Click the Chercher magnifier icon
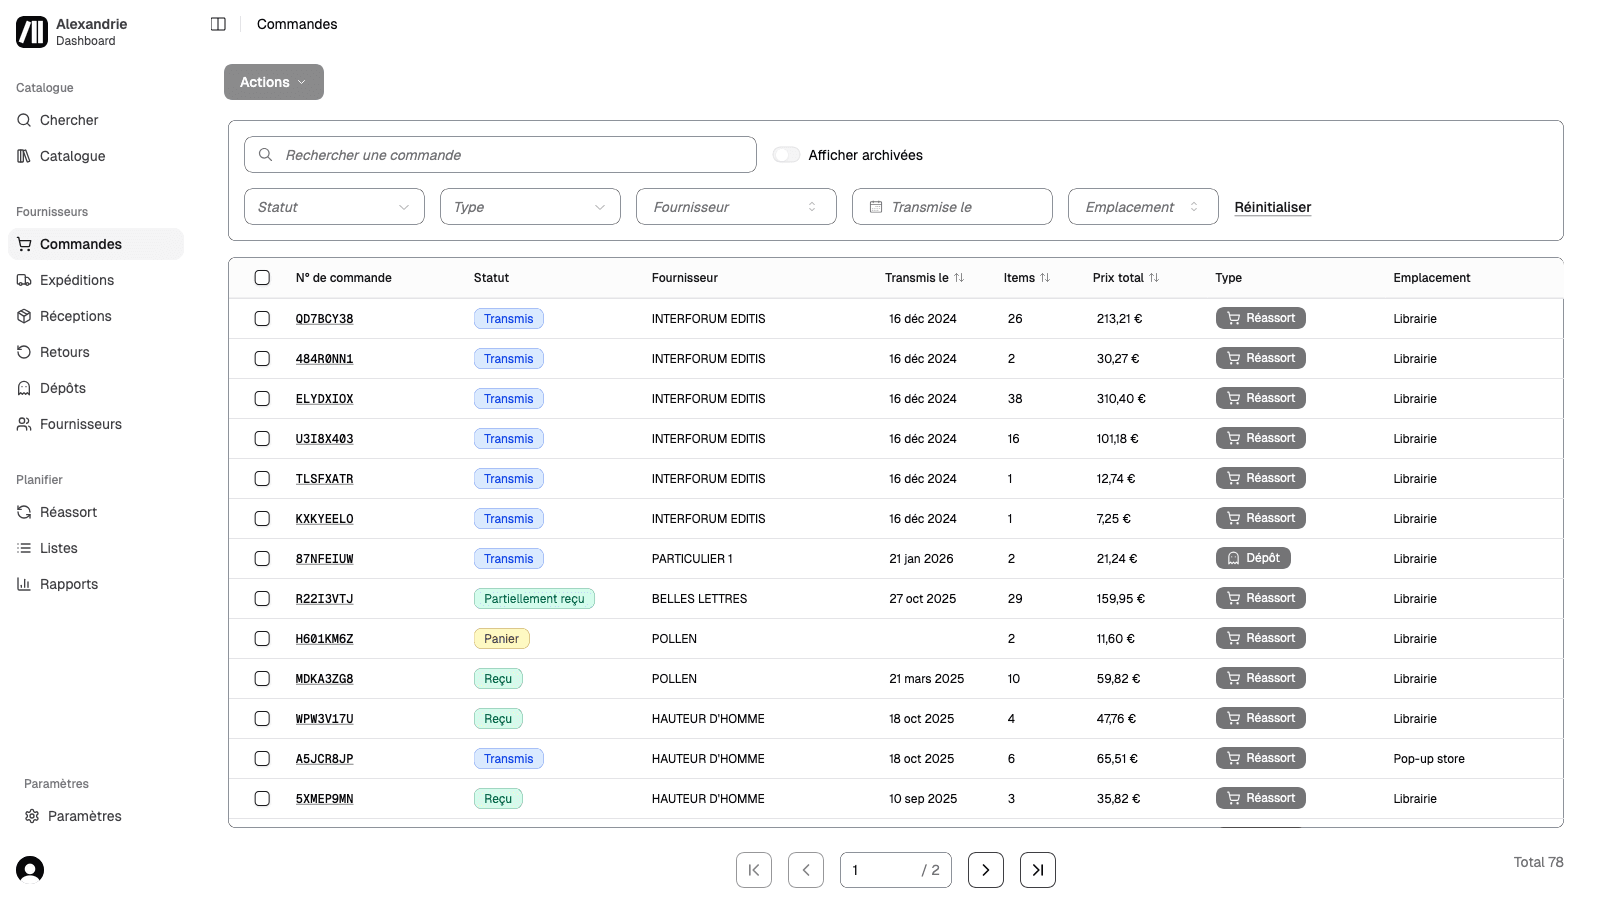1600x900 pixels. pos(24,120)
